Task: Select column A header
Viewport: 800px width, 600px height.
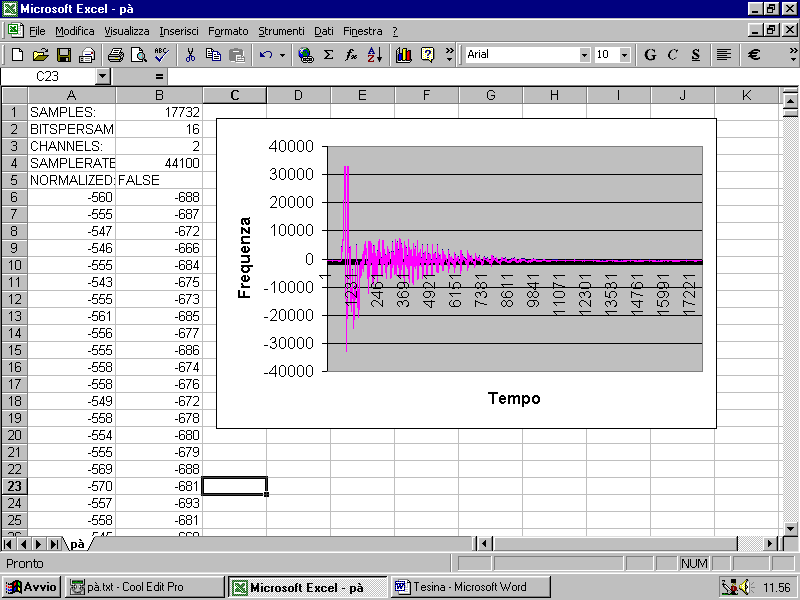Action: (x=71, y=95)
